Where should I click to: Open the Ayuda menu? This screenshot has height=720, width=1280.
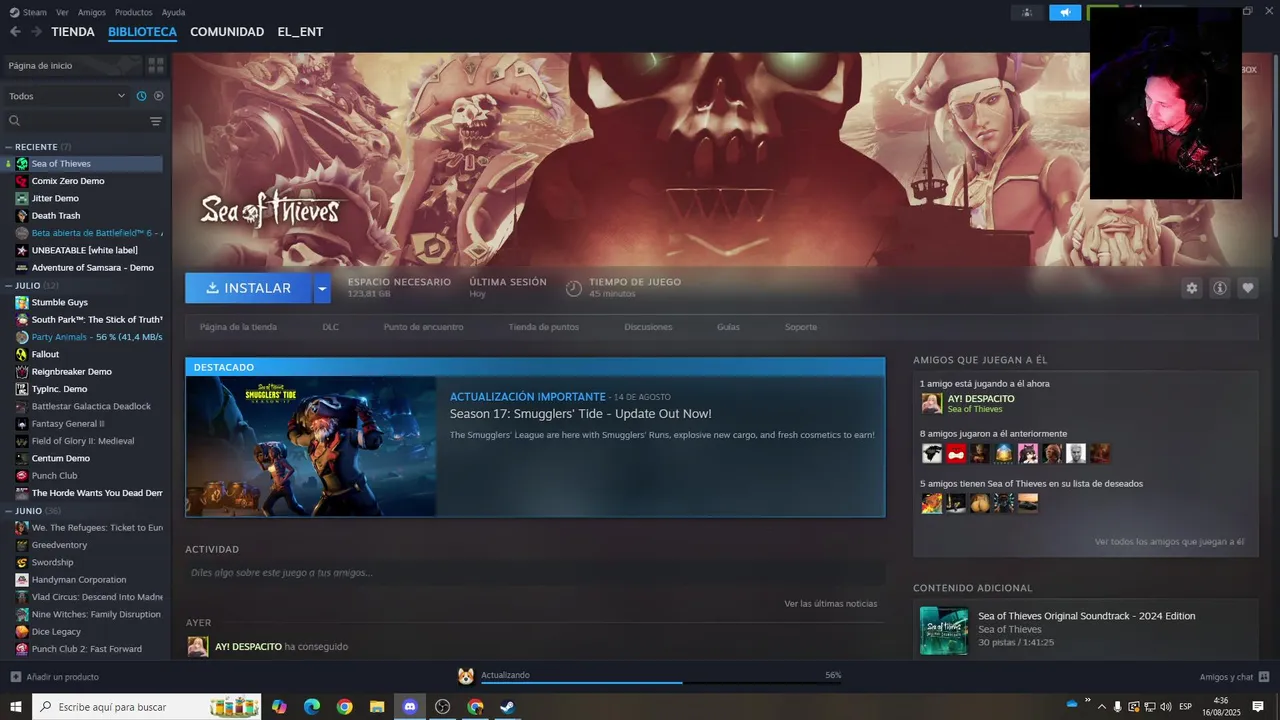click(x=173, y=12)
